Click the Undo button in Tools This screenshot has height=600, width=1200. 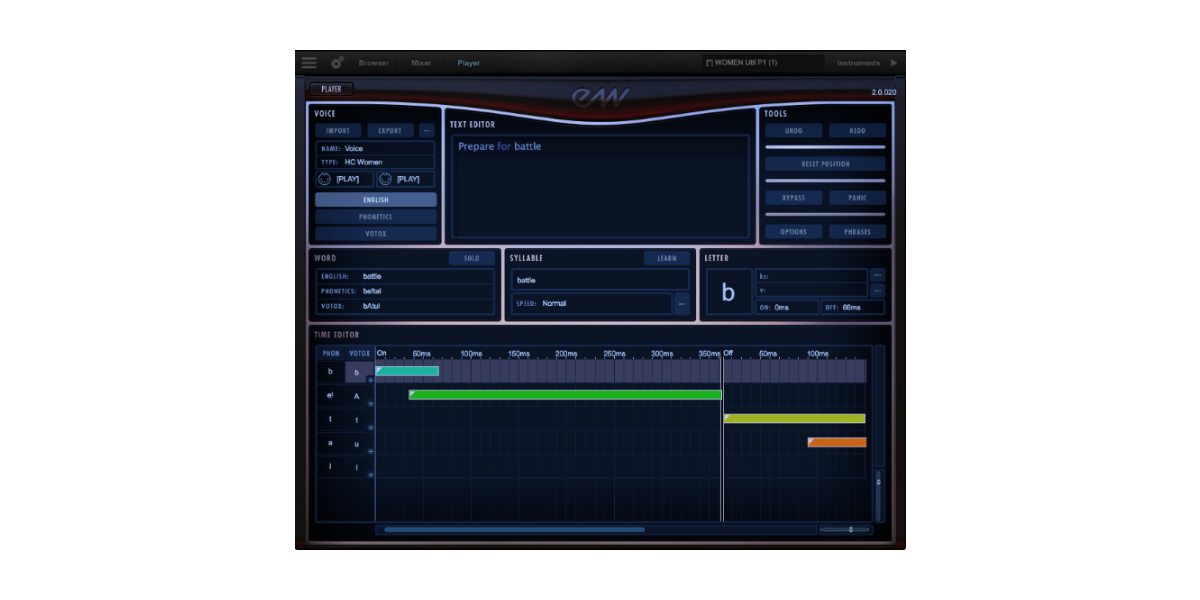[794, 131]
